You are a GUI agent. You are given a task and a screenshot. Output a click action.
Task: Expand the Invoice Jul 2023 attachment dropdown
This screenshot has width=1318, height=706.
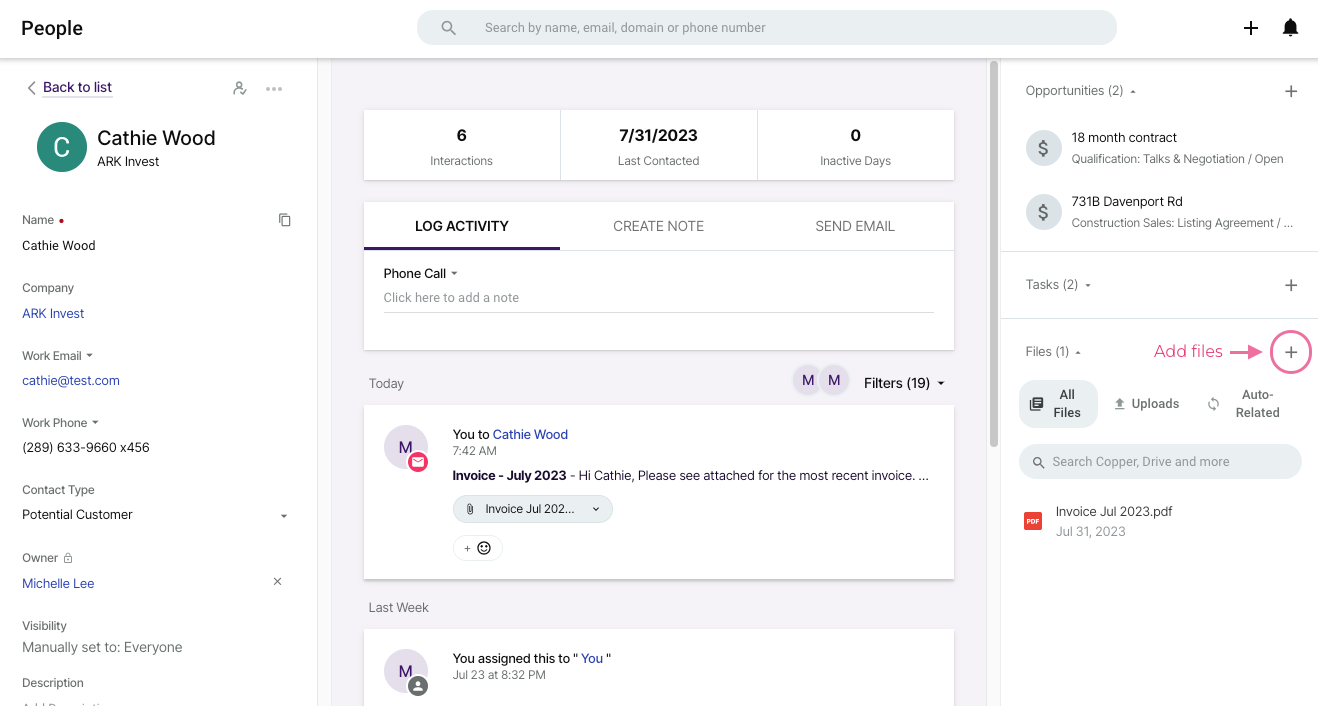click(x=596, y=509)
